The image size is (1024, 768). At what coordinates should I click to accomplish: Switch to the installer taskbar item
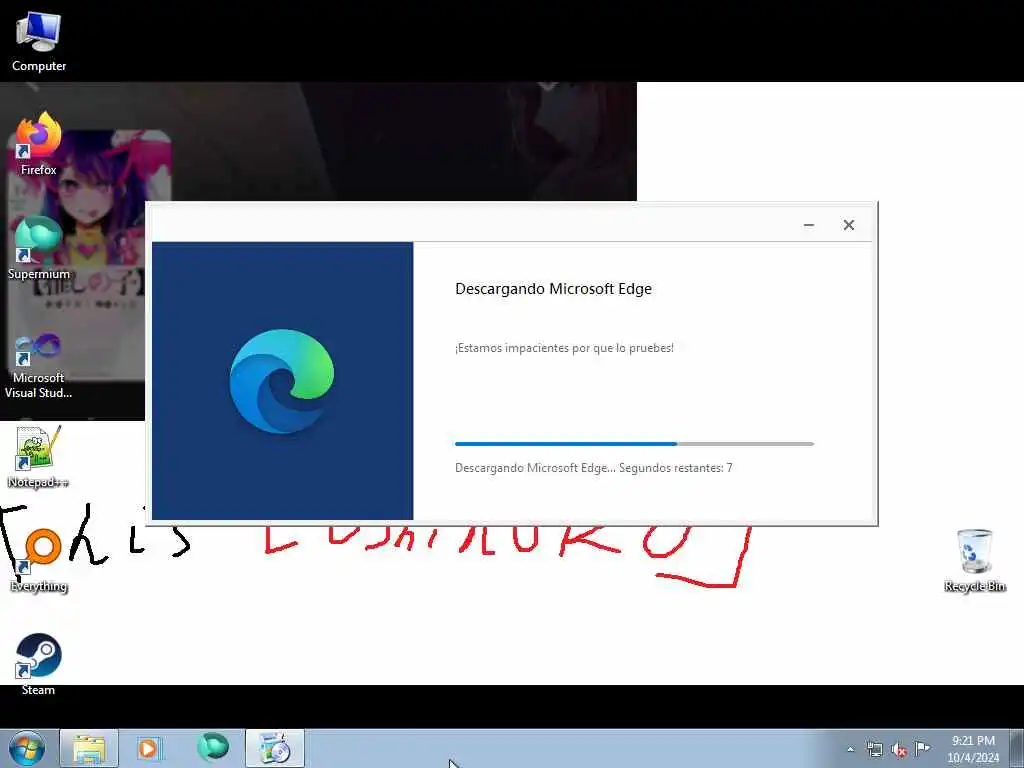click(x=275, y=748)
